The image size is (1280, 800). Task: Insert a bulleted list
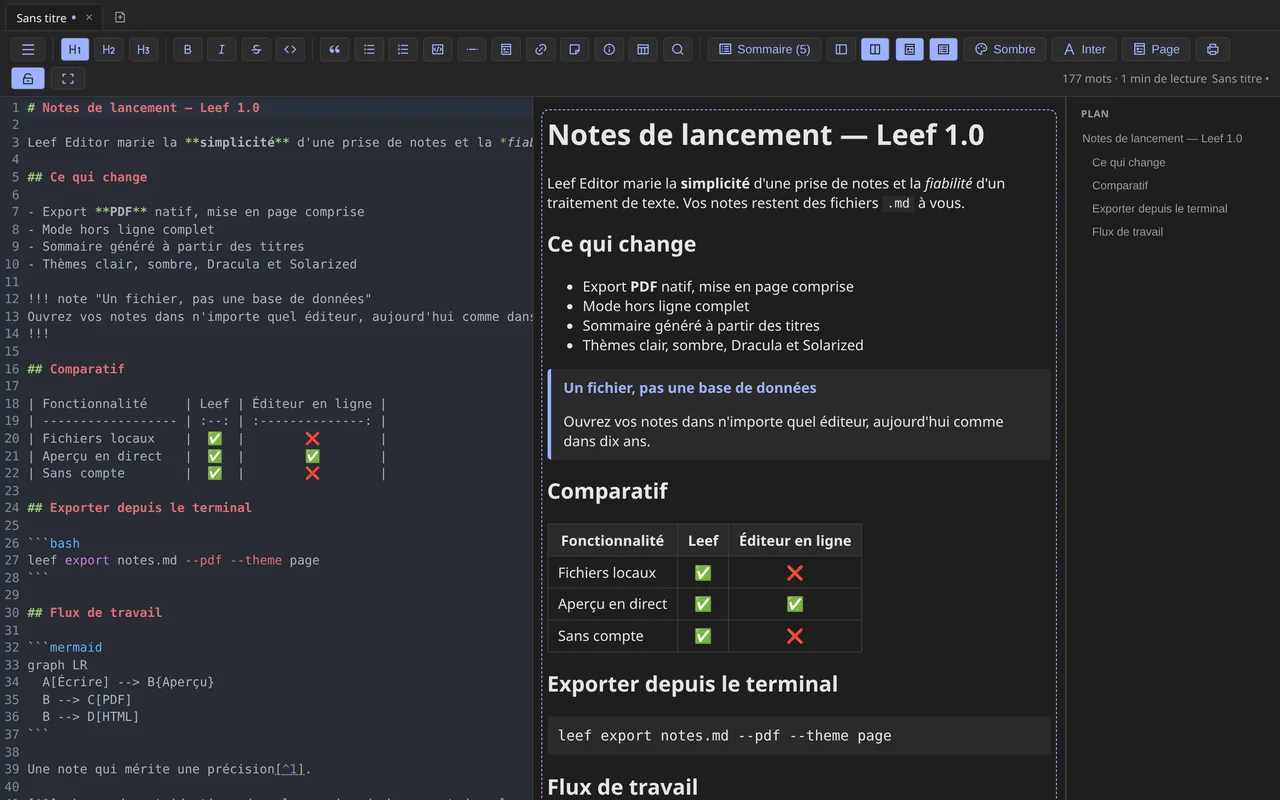[369, 49]
